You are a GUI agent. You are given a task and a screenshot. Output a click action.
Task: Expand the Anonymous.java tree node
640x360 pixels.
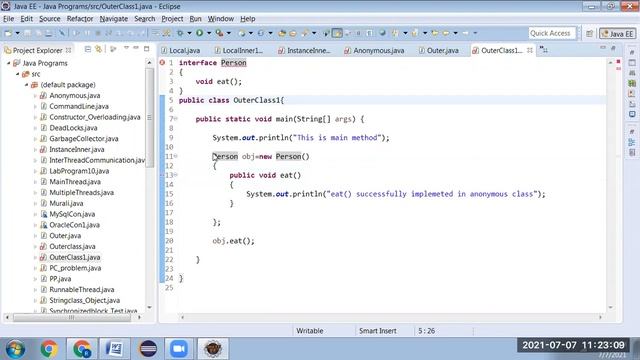[x=35, y=96]
